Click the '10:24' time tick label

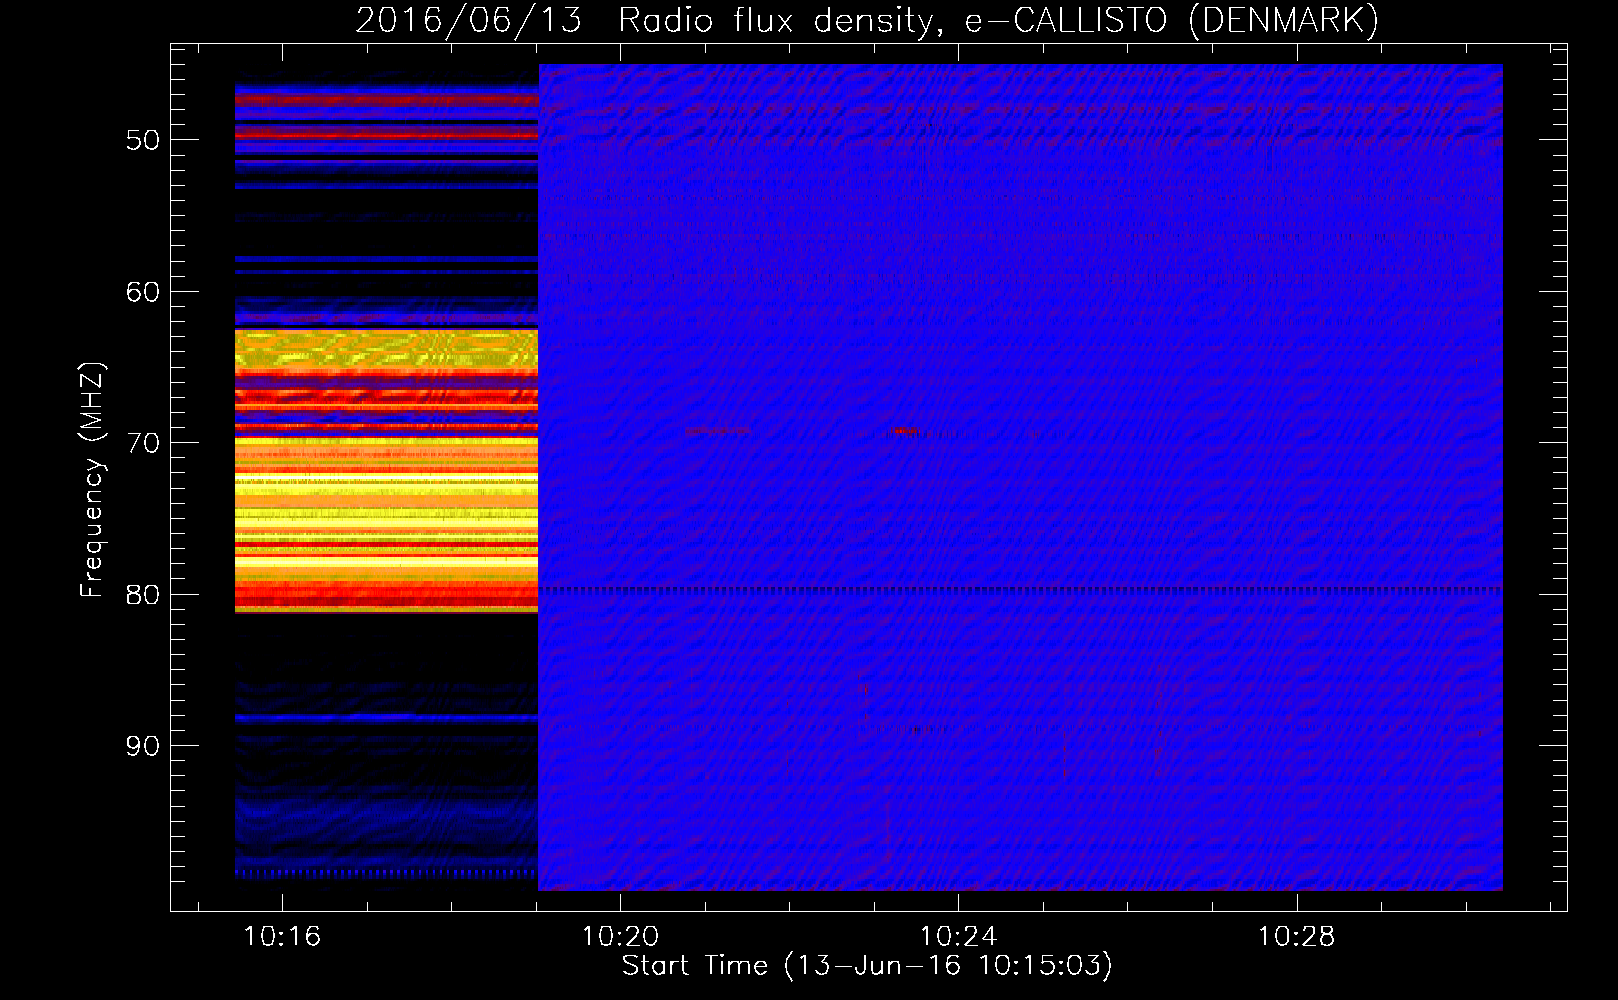958,937
